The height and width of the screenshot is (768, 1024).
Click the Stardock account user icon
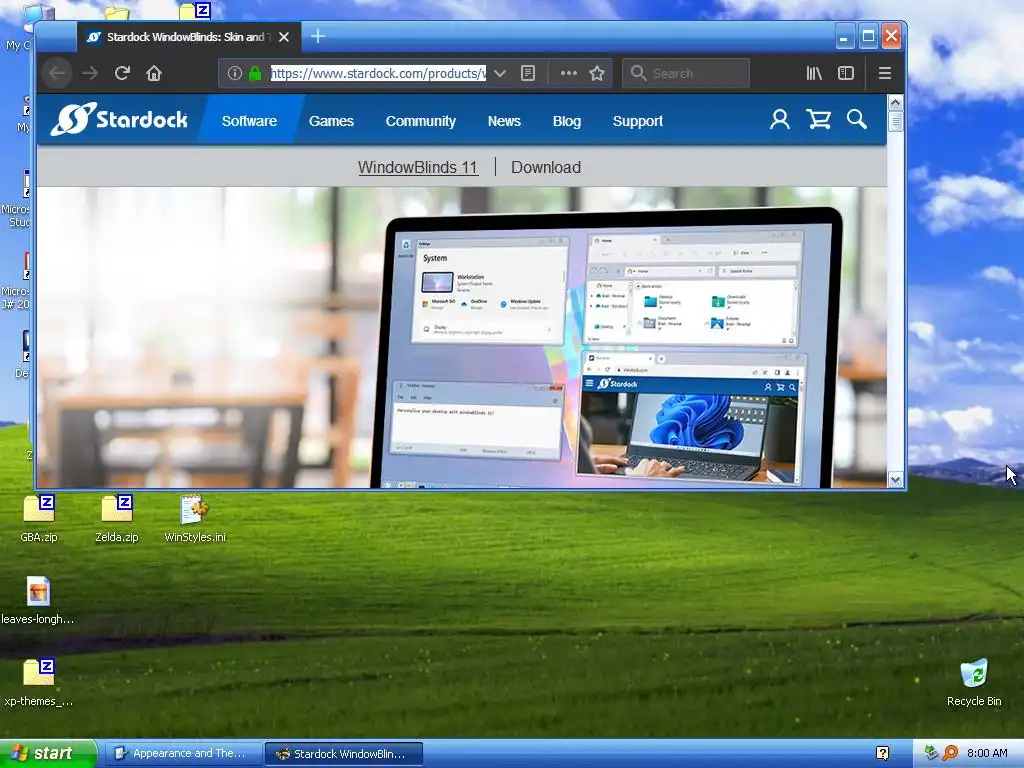[x=779, y=120]
